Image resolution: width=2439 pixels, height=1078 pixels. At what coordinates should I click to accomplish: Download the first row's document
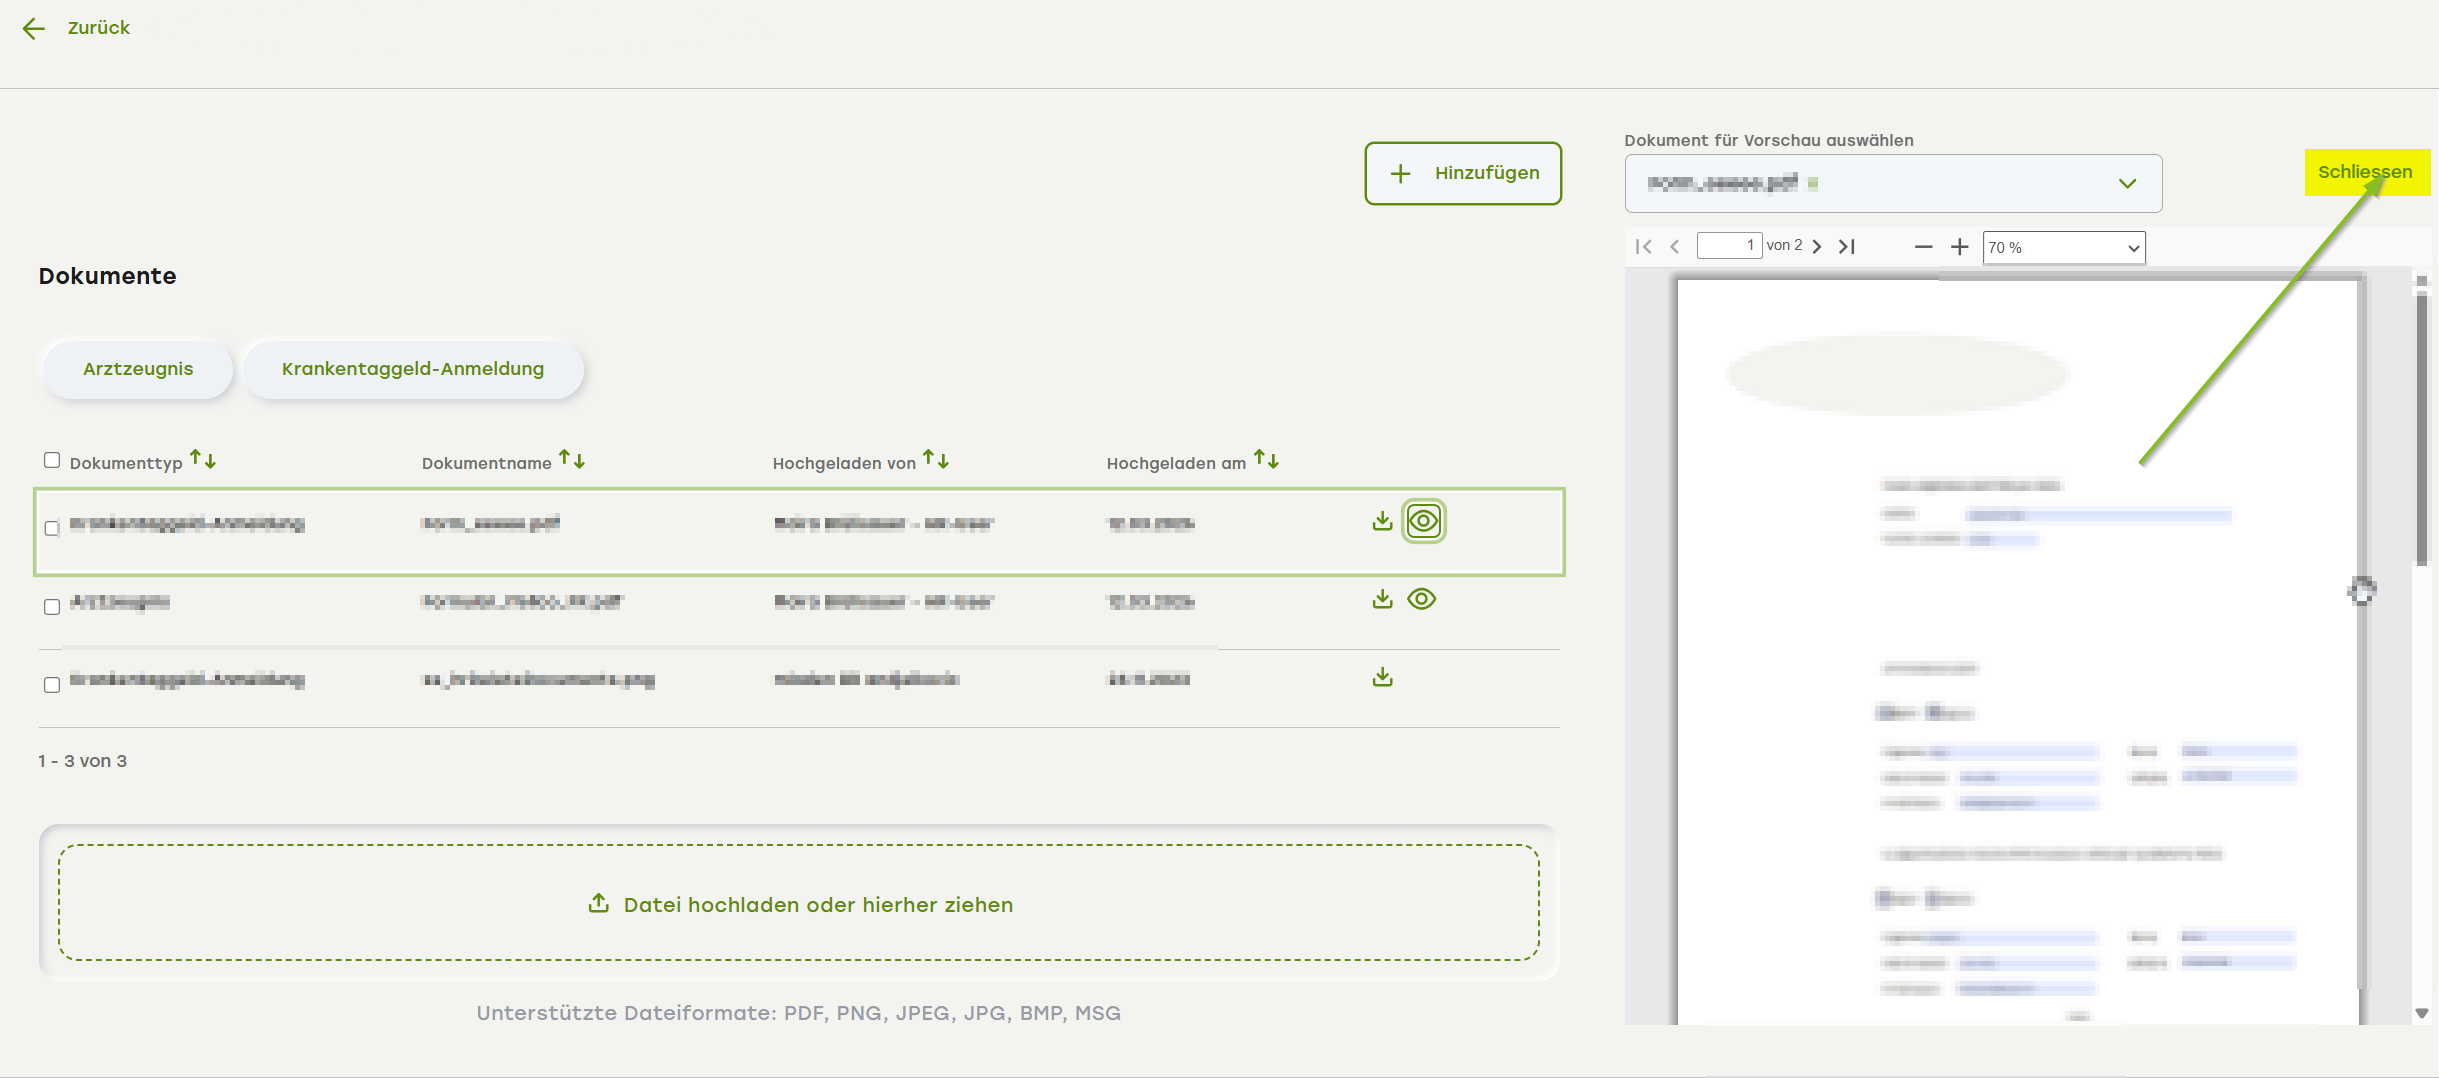[x=1382, y=521]
